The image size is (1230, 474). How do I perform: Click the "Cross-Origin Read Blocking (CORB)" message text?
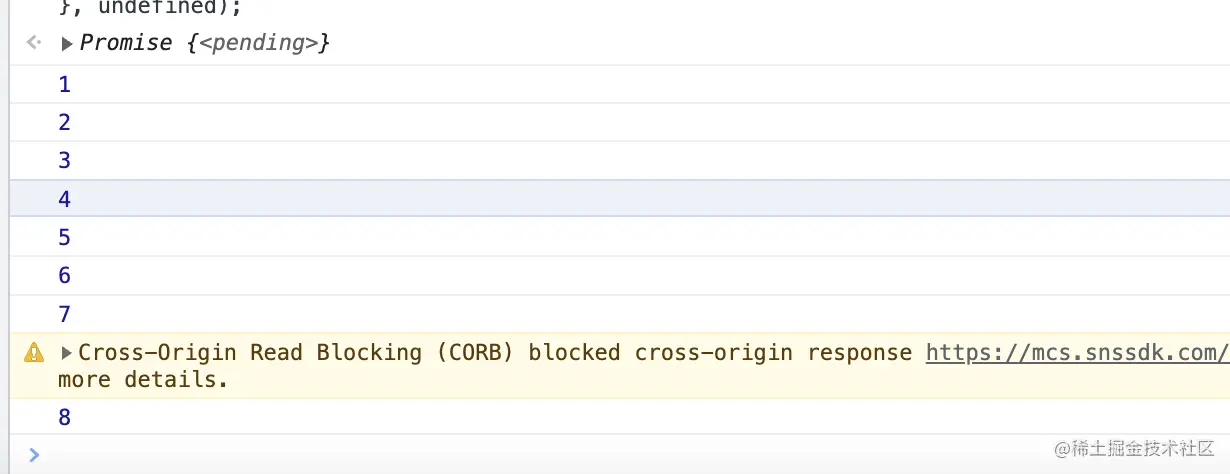(298, 352)
